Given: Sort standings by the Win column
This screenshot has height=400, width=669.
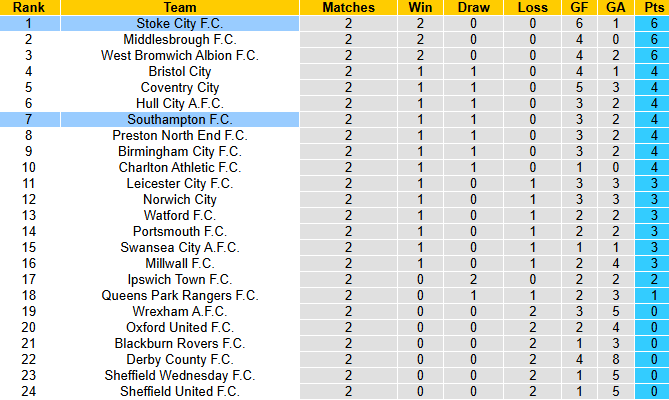Looking at the screenshot, I should pyautogui.click(x=421, y=7).
